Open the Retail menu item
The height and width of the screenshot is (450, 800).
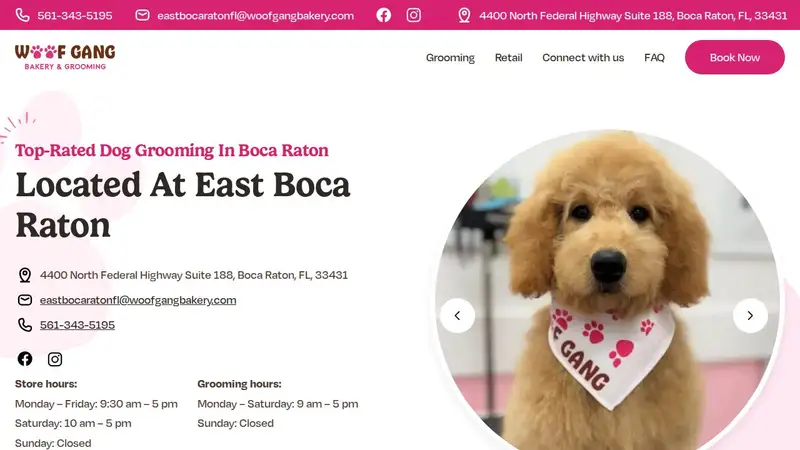click(x=508, y=58)
